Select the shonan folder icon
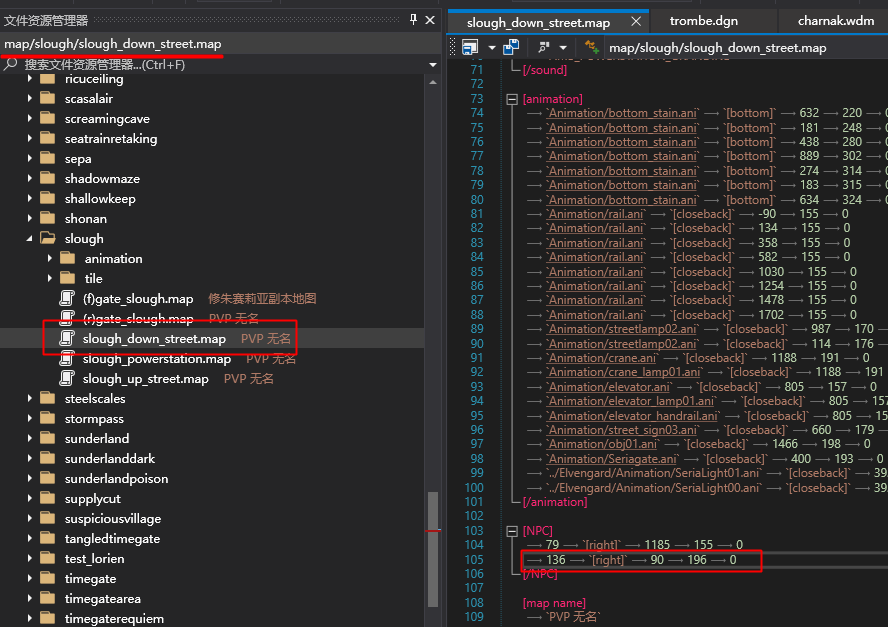This screenshot has height=627, width=888. pyautogui.click(x=48, y=218)
